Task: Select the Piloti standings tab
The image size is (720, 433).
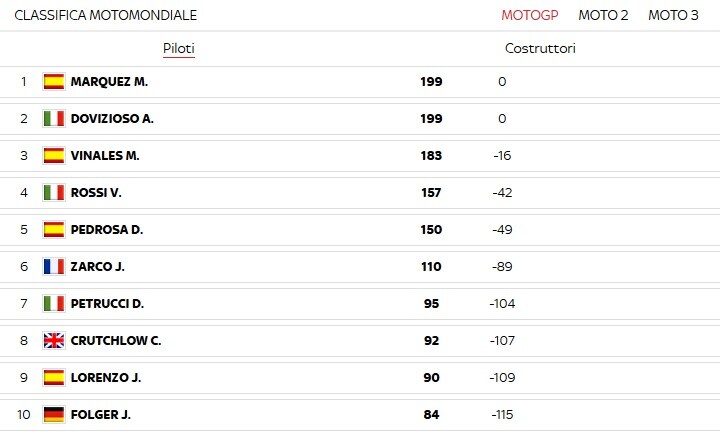Action: click(x=179, y=48)
